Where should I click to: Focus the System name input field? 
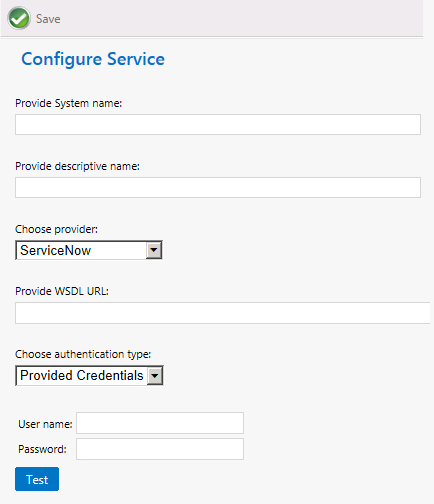pyautogui.click(x=218, y=125)
